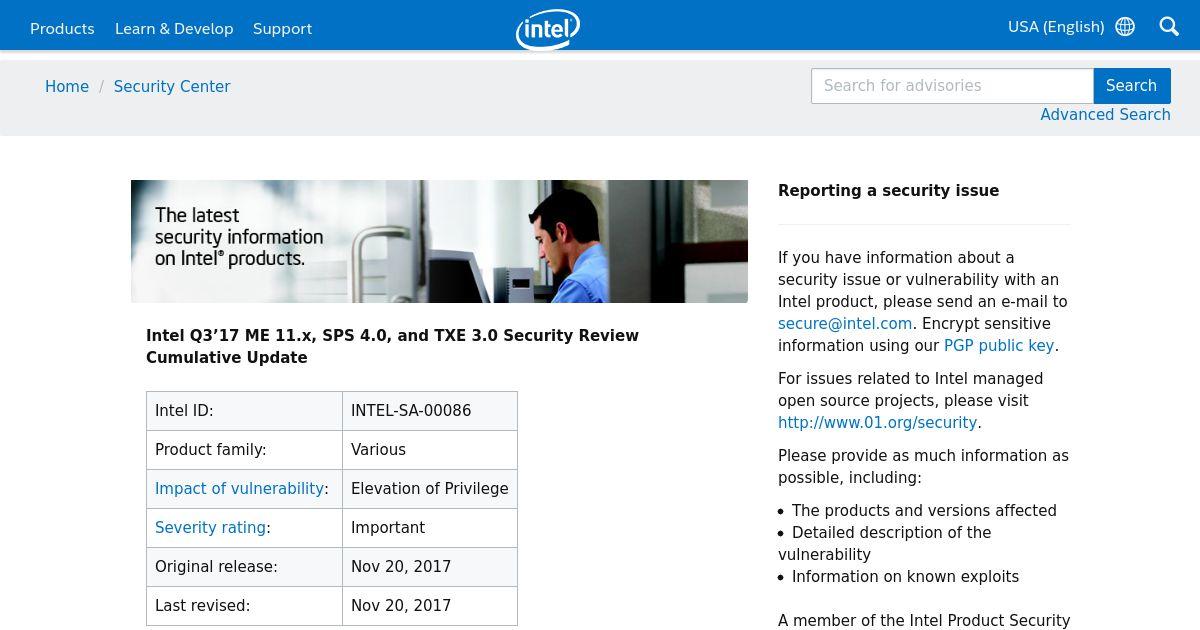This screenshot has height=630, width=1200.
Task: Open the Products menu
Action: point(62,29)
